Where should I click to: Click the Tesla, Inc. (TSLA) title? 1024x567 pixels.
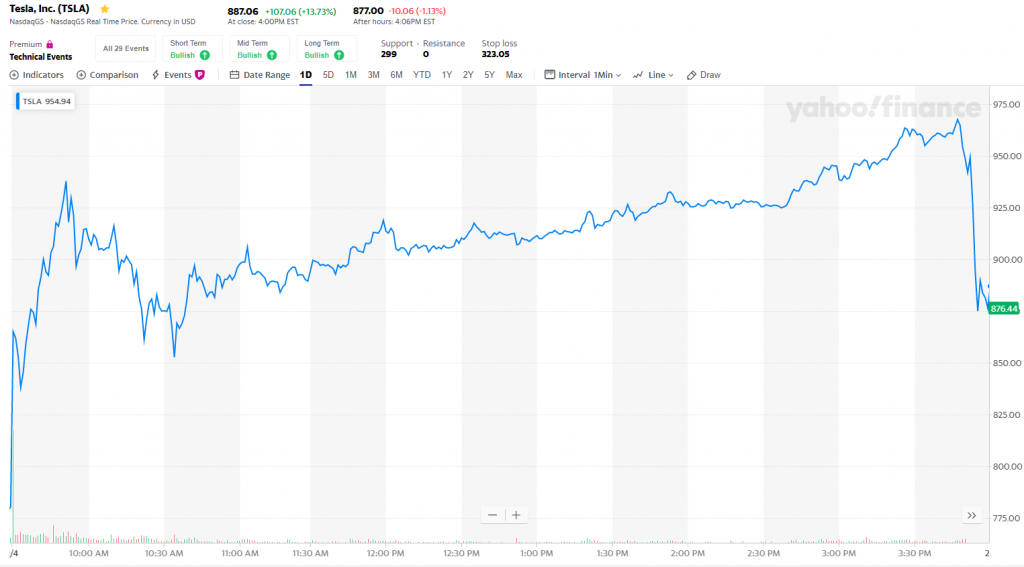click(x=49, y=9)
